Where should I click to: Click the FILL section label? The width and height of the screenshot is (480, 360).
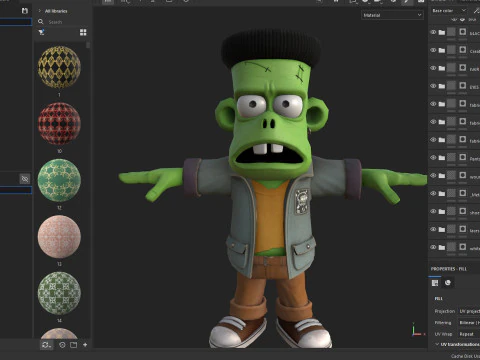[438, 298]
